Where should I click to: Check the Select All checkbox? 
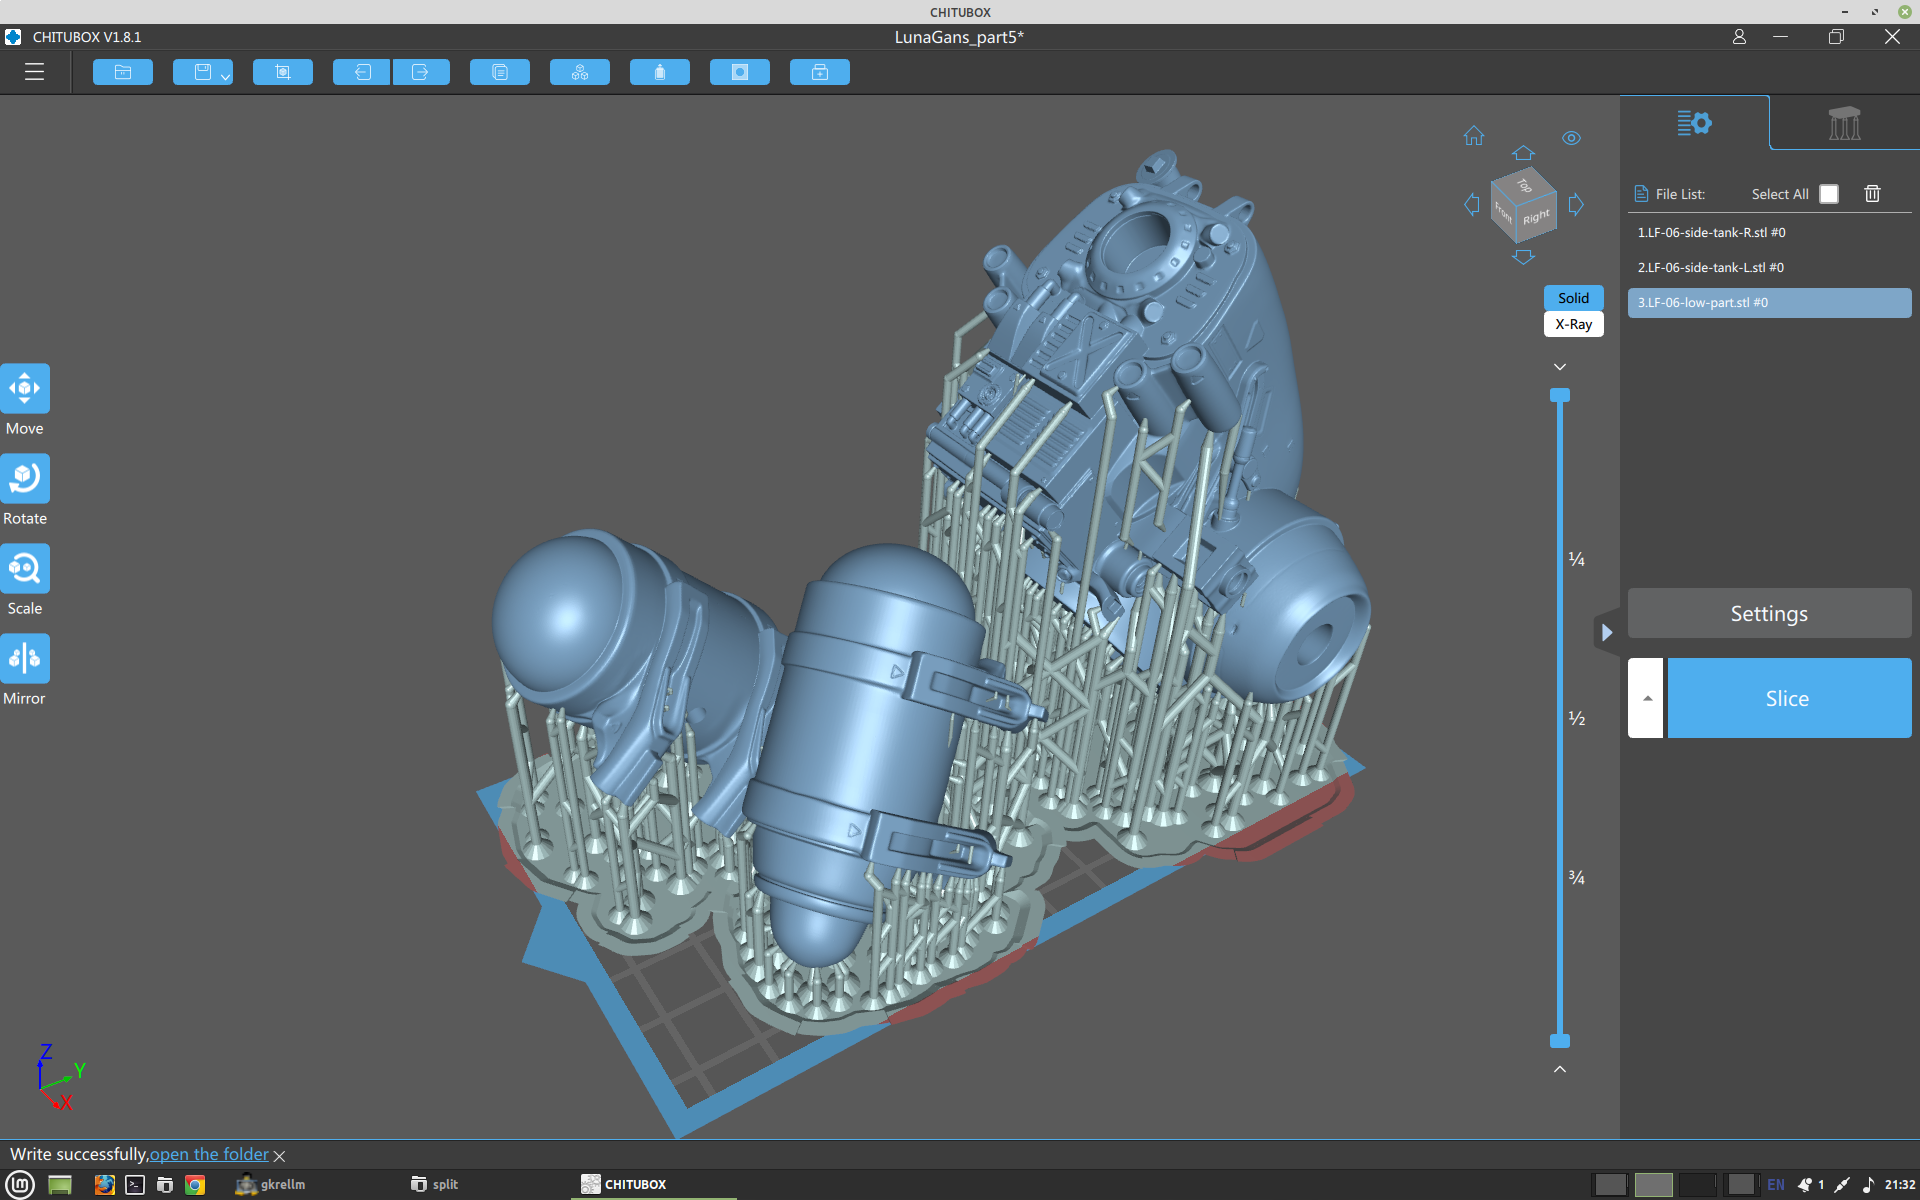coord(1828,194)
